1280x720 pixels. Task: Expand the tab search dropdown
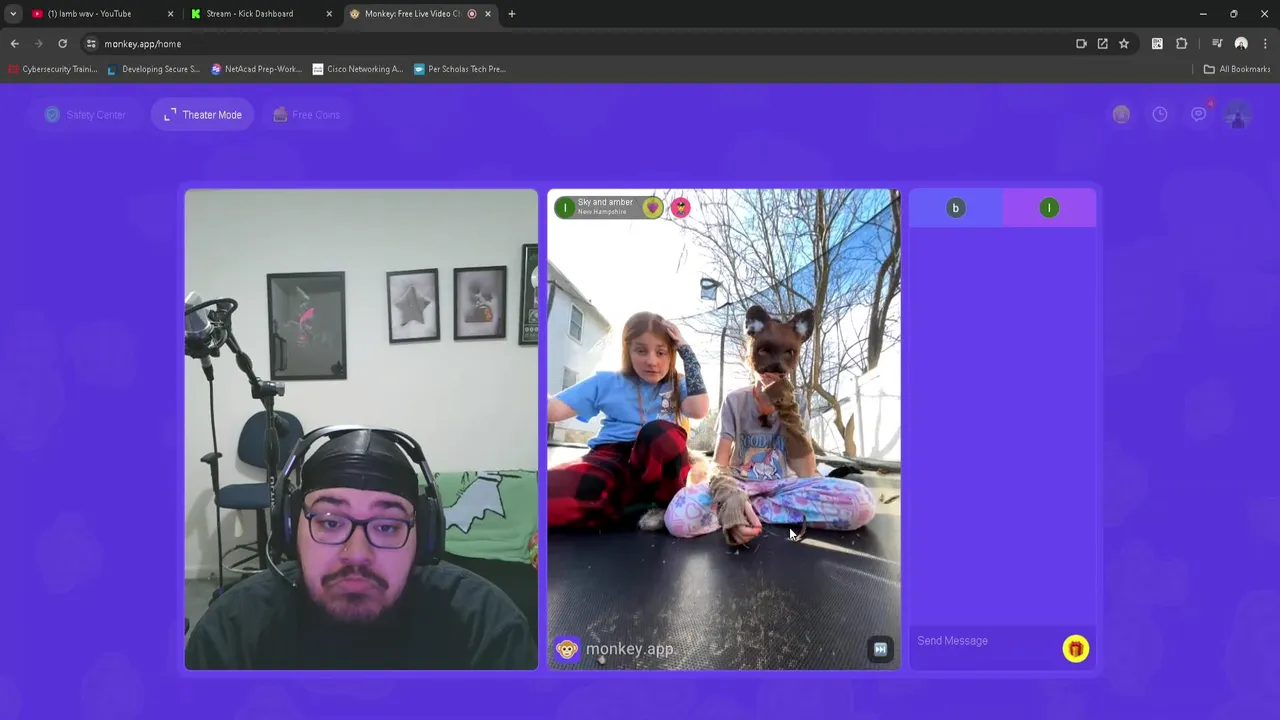pos(13,14)
